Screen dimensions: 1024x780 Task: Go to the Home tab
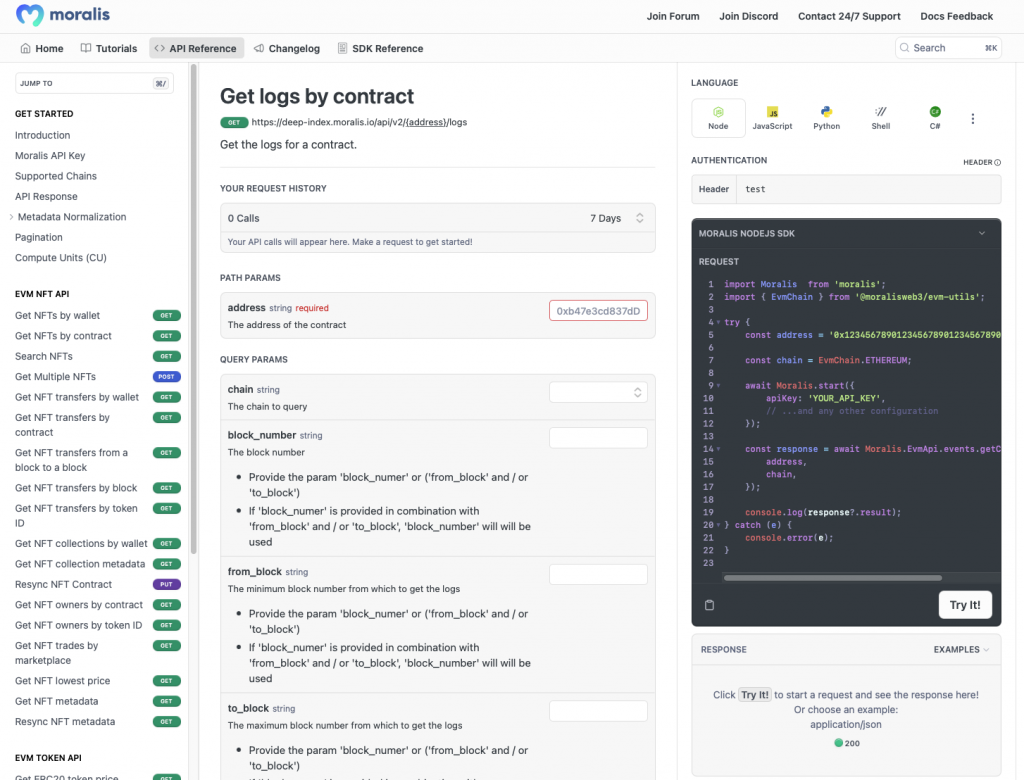click(x=42, y=48)
